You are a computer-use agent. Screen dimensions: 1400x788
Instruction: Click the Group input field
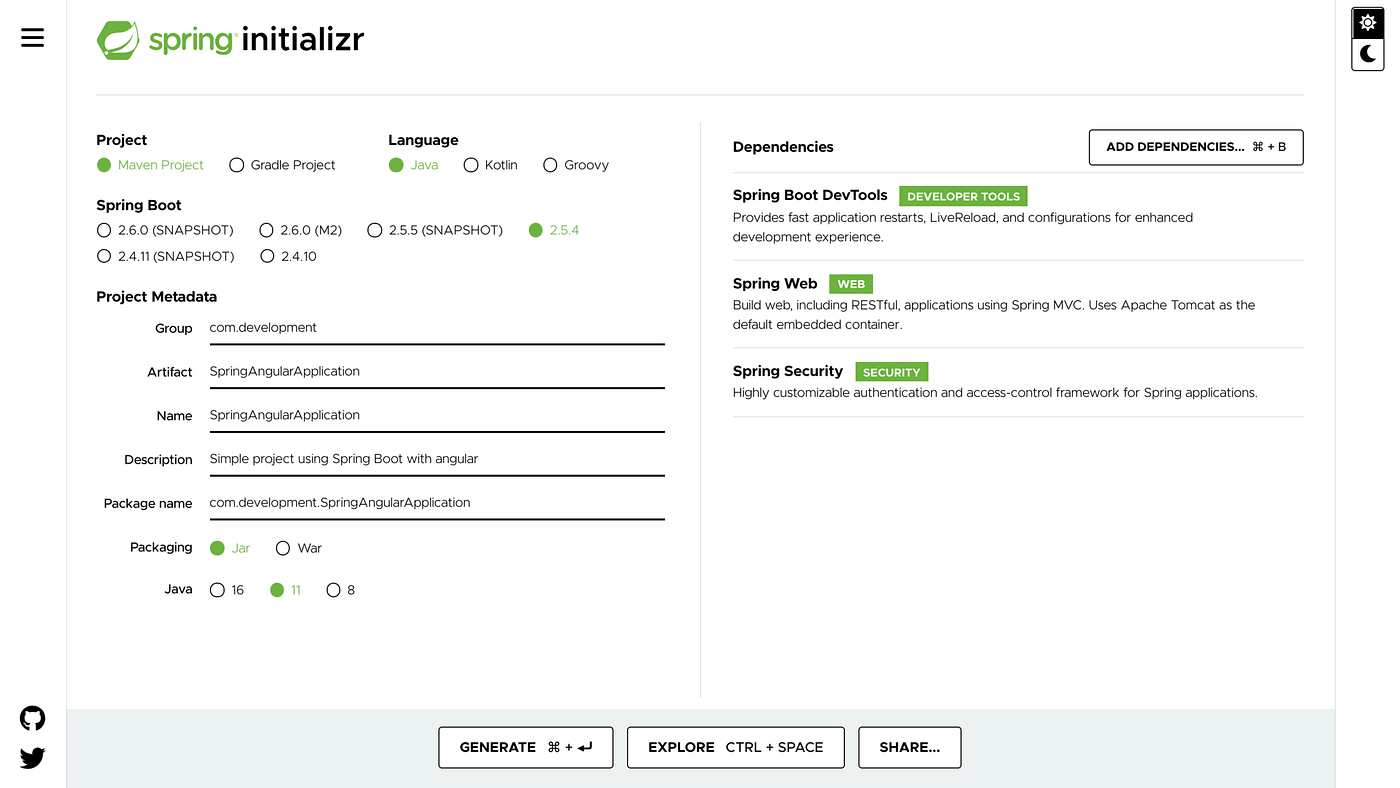tap(437, 328)
